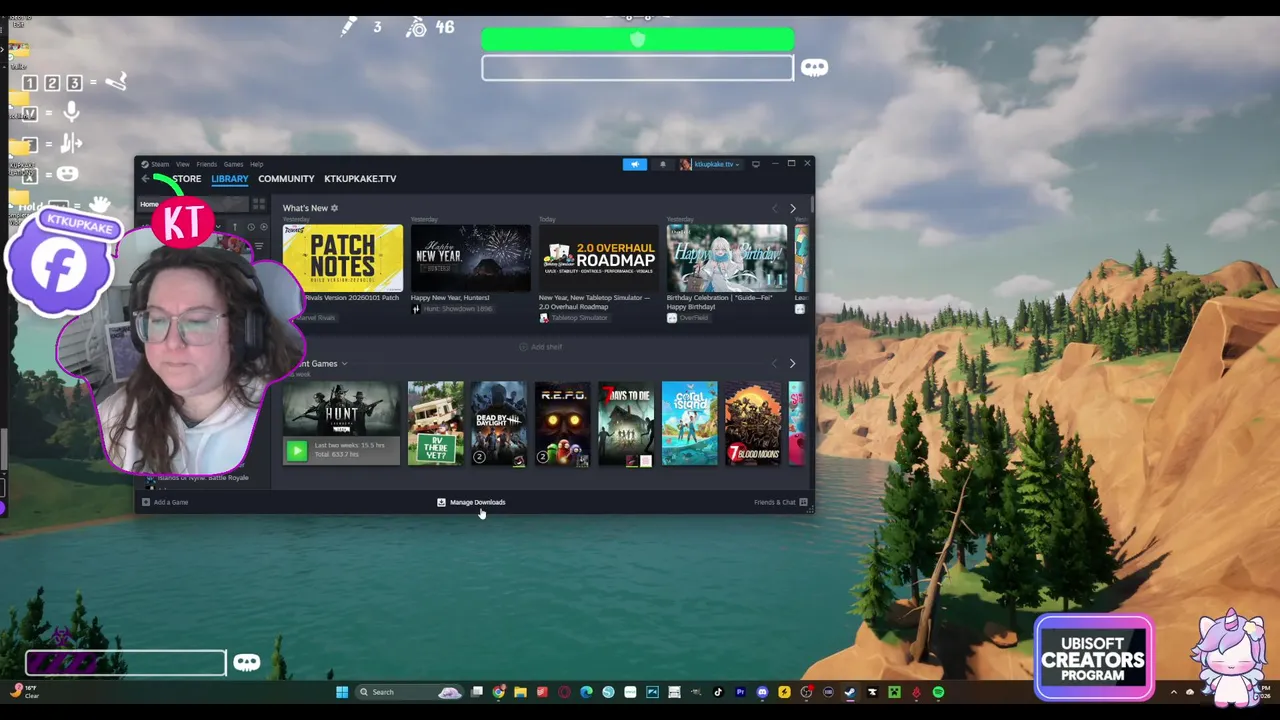This screenshot has width=1280, height=720.
Task: Open the Help menu
Action: 256,164
